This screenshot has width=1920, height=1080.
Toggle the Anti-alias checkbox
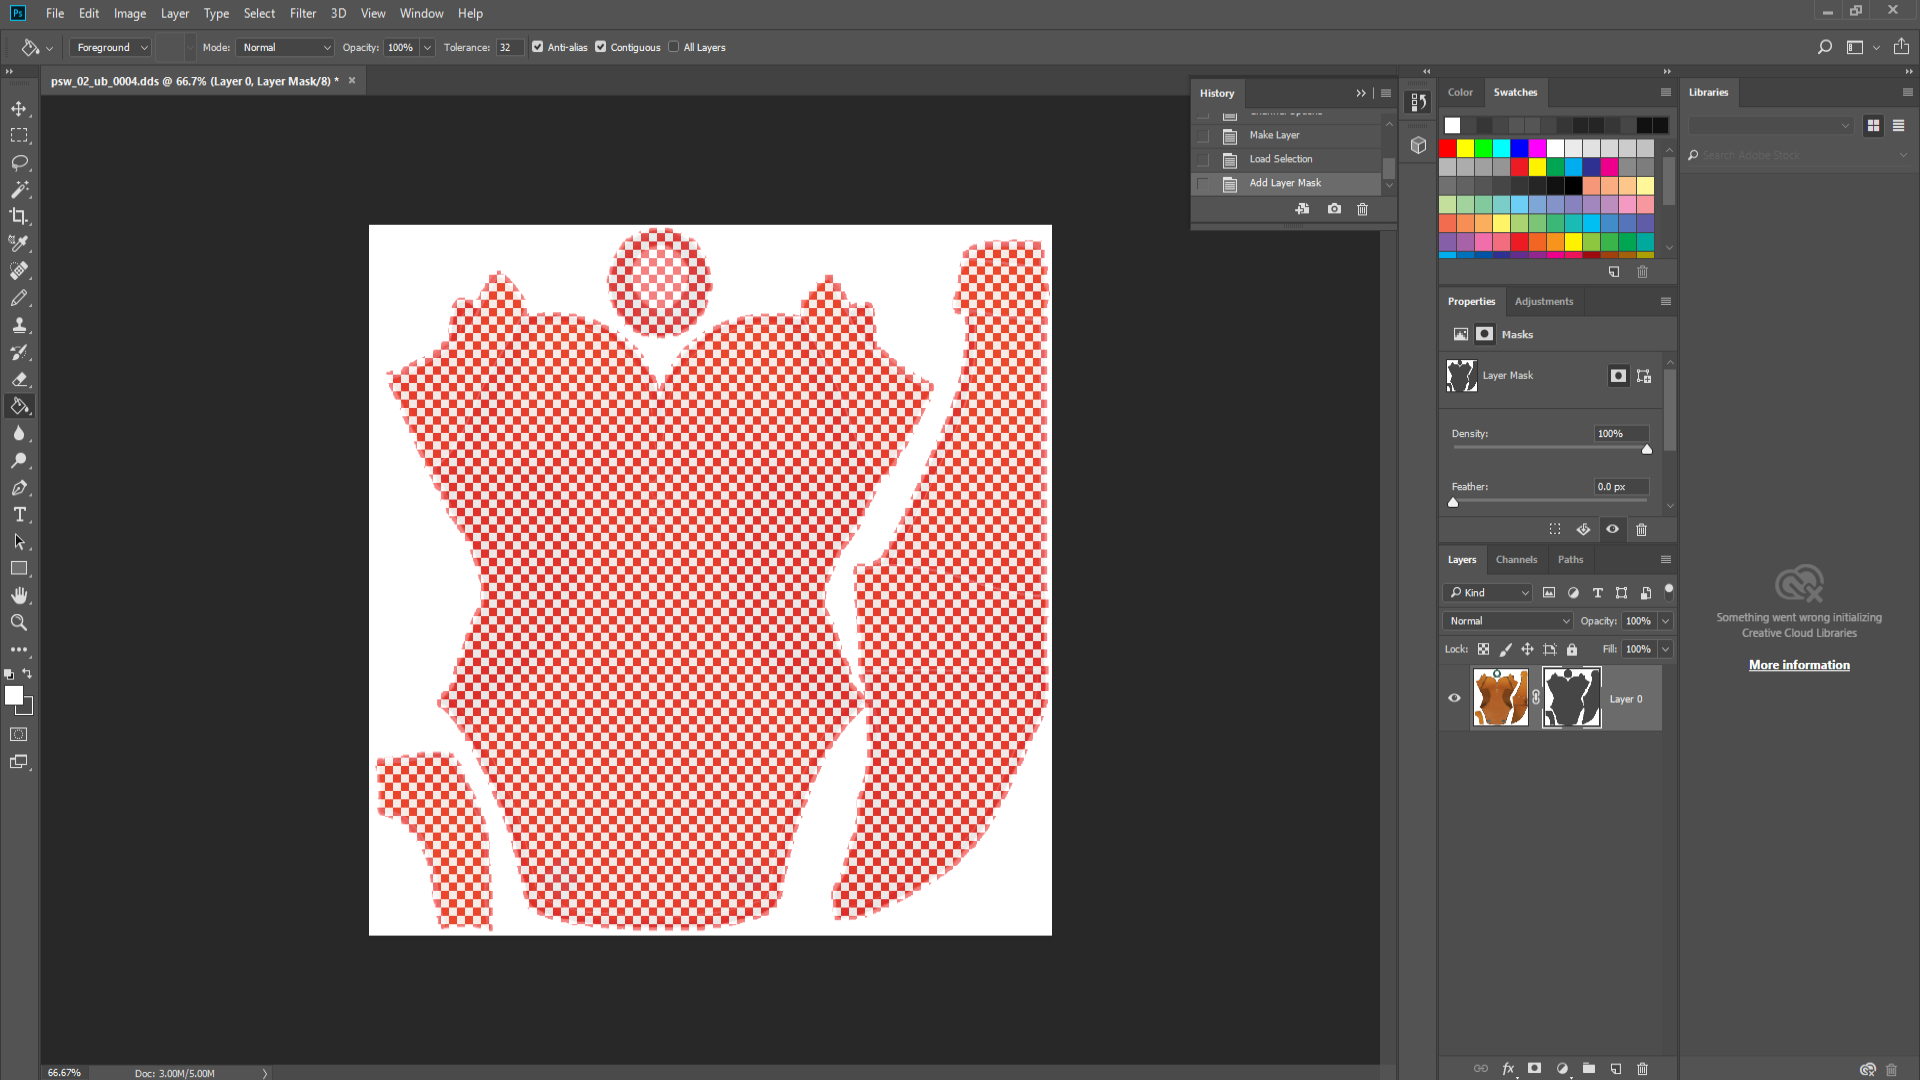(538, 47)
